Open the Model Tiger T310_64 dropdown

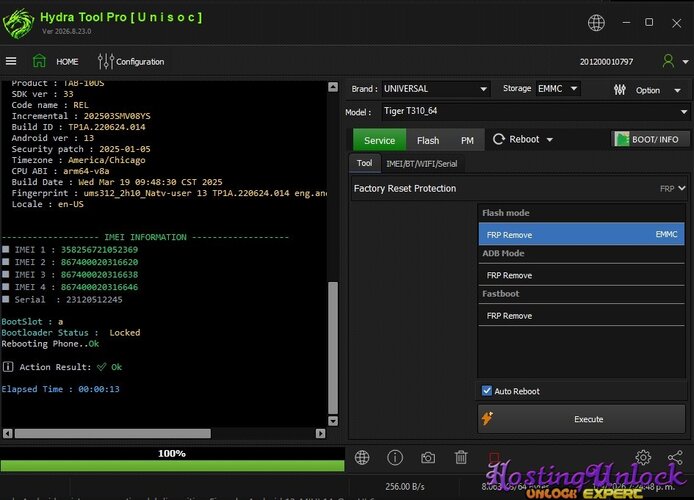point(536,112)
